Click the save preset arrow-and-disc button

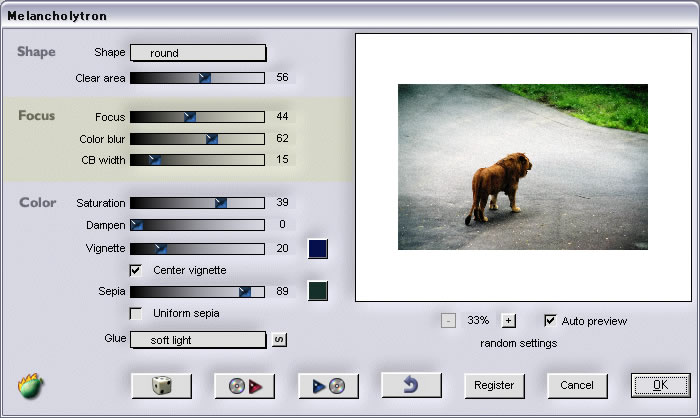tap(328, 385)
